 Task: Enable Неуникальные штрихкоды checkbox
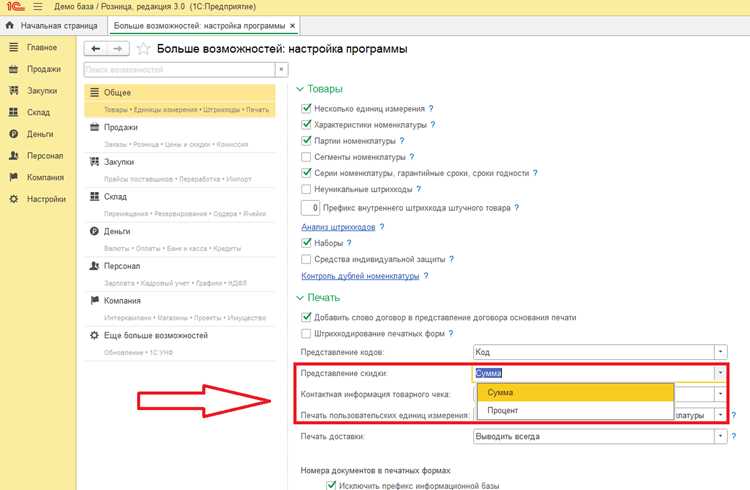(x=306, y=189)
